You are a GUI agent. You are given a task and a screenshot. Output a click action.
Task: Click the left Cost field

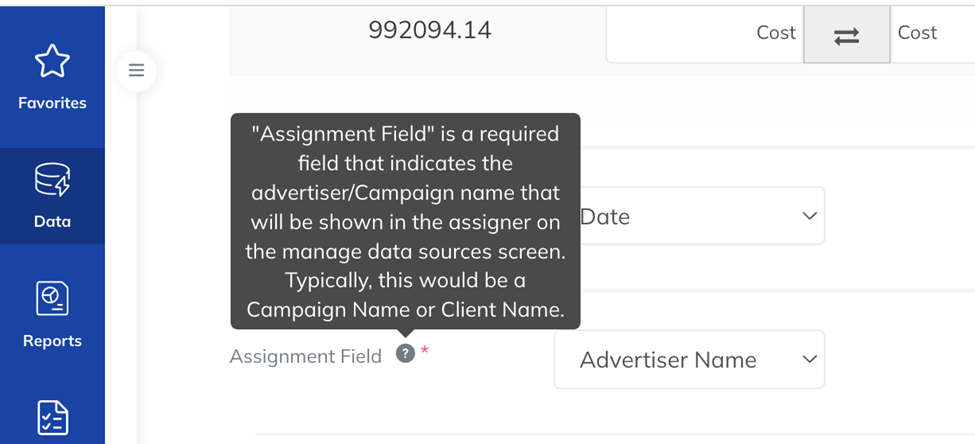(x=705, y=32)
